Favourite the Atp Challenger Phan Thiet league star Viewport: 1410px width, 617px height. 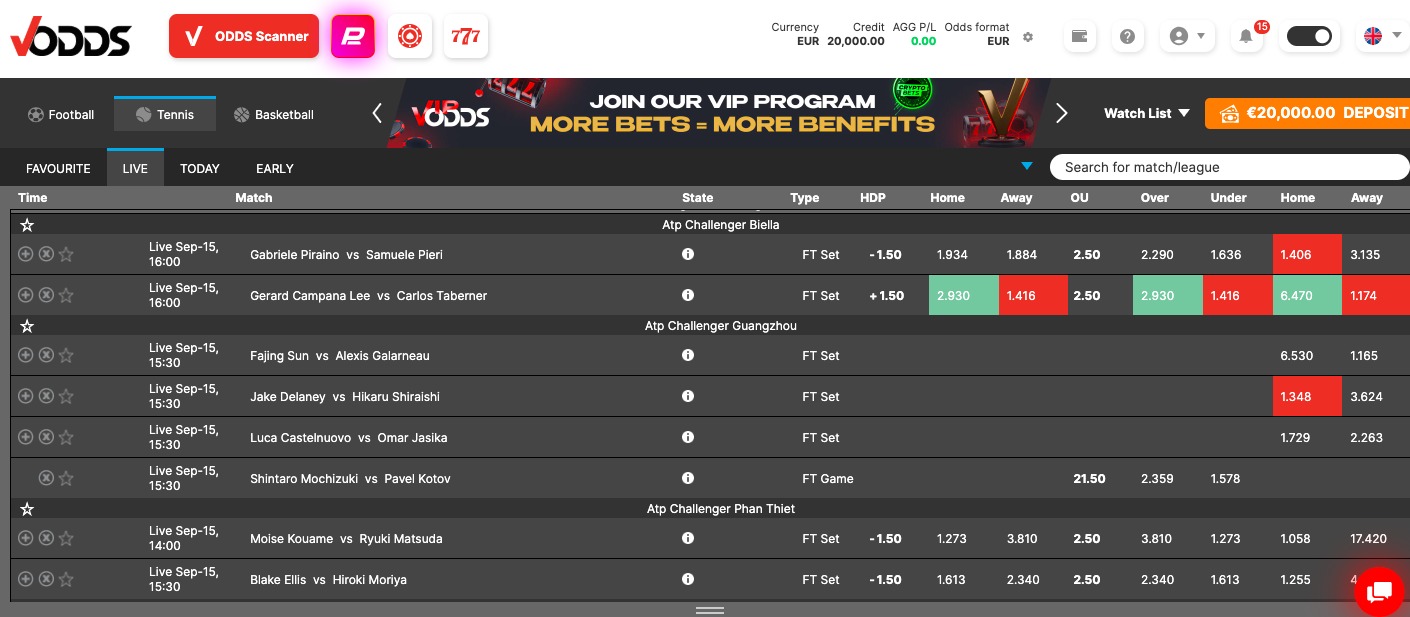(27, 509)
